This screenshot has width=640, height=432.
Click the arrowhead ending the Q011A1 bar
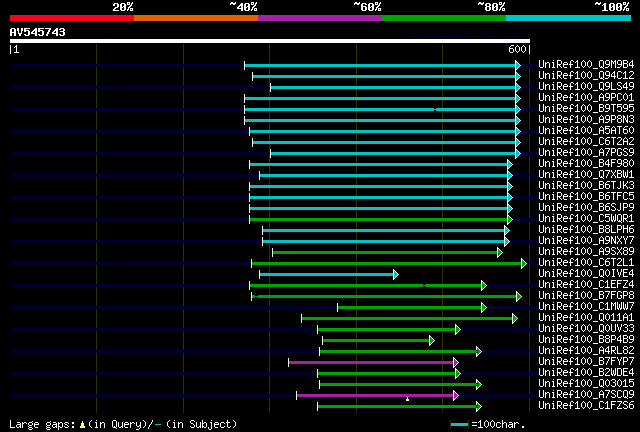[x=515, y=318]
